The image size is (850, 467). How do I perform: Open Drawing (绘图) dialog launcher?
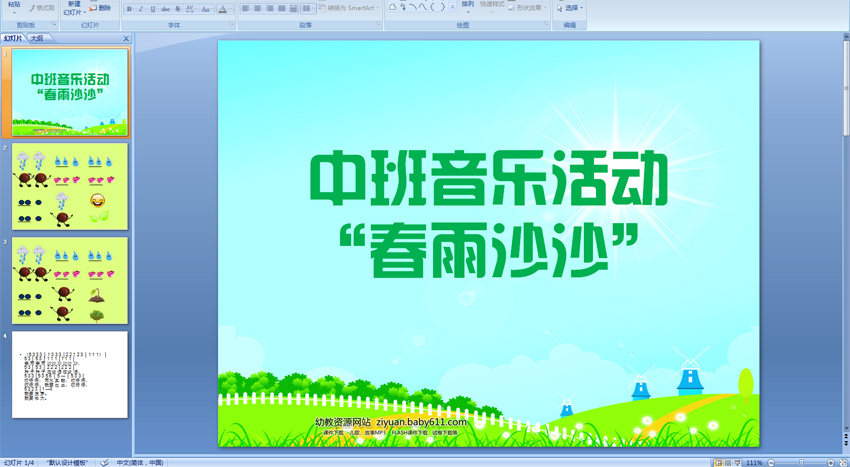click(547, 24)
